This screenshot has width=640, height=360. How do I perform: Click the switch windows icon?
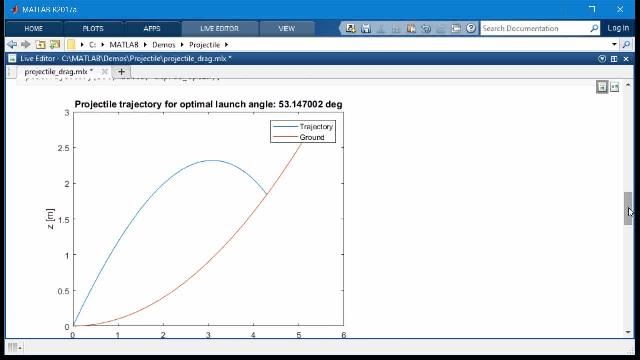[456, 28]
